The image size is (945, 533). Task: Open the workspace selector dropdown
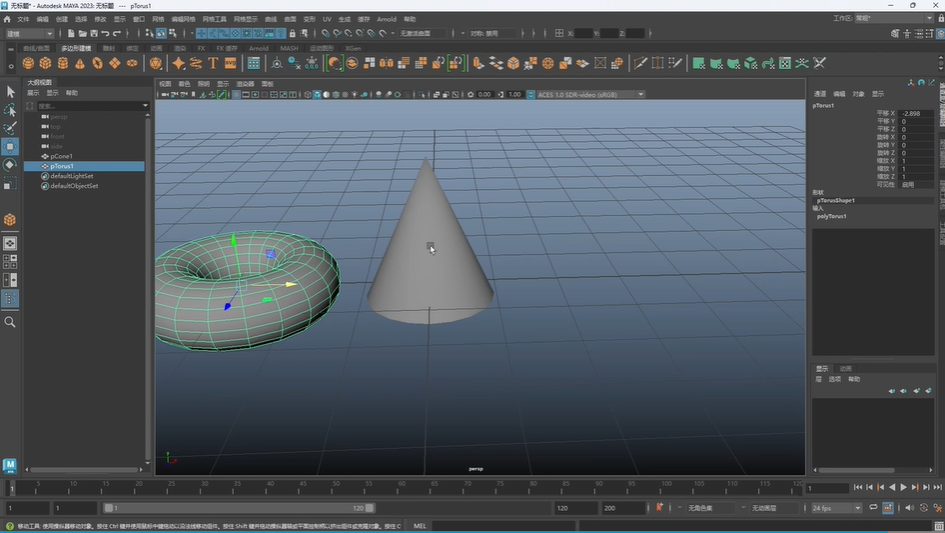894,19
